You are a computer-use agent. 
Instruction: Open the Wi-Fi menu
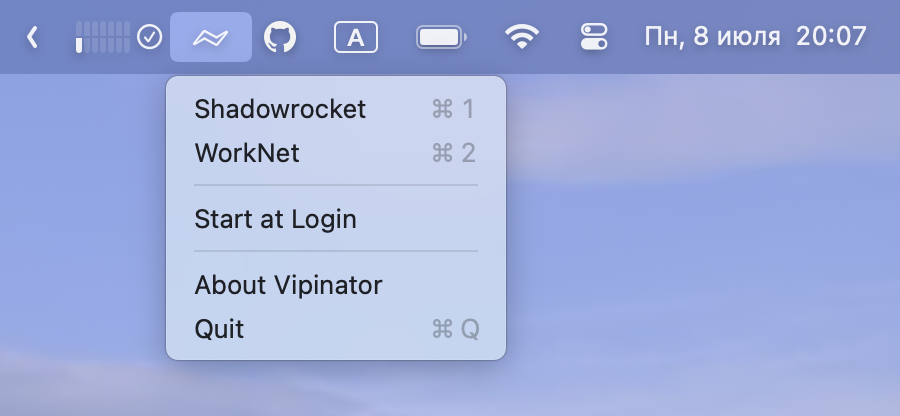point(520,38)
